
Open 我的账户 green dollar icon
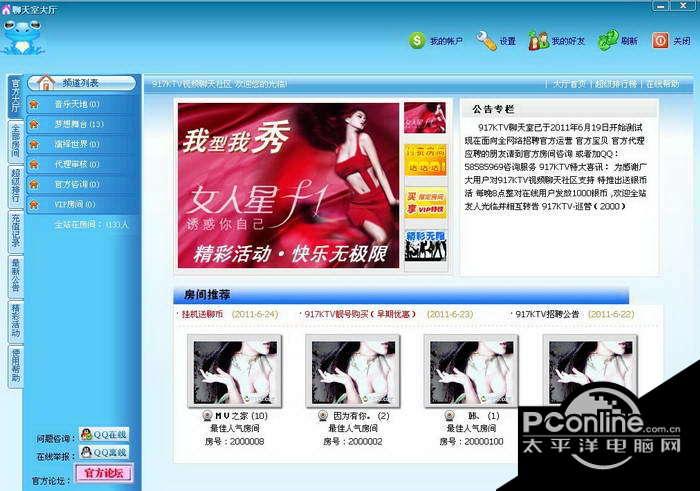tap(417, 41)
